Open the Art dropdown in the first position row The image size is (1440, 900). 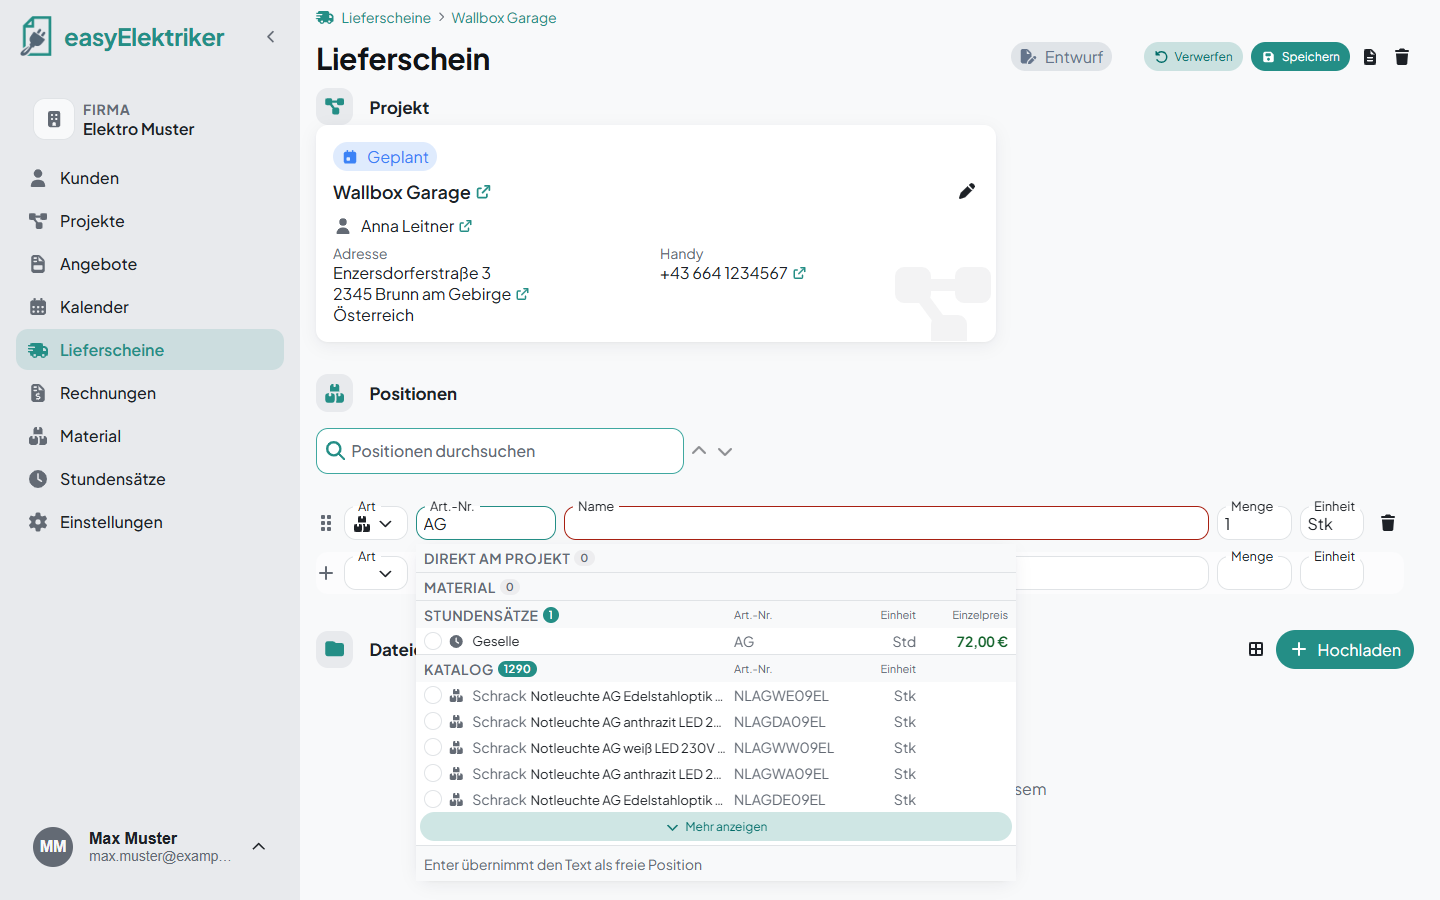tap(376, 523)
